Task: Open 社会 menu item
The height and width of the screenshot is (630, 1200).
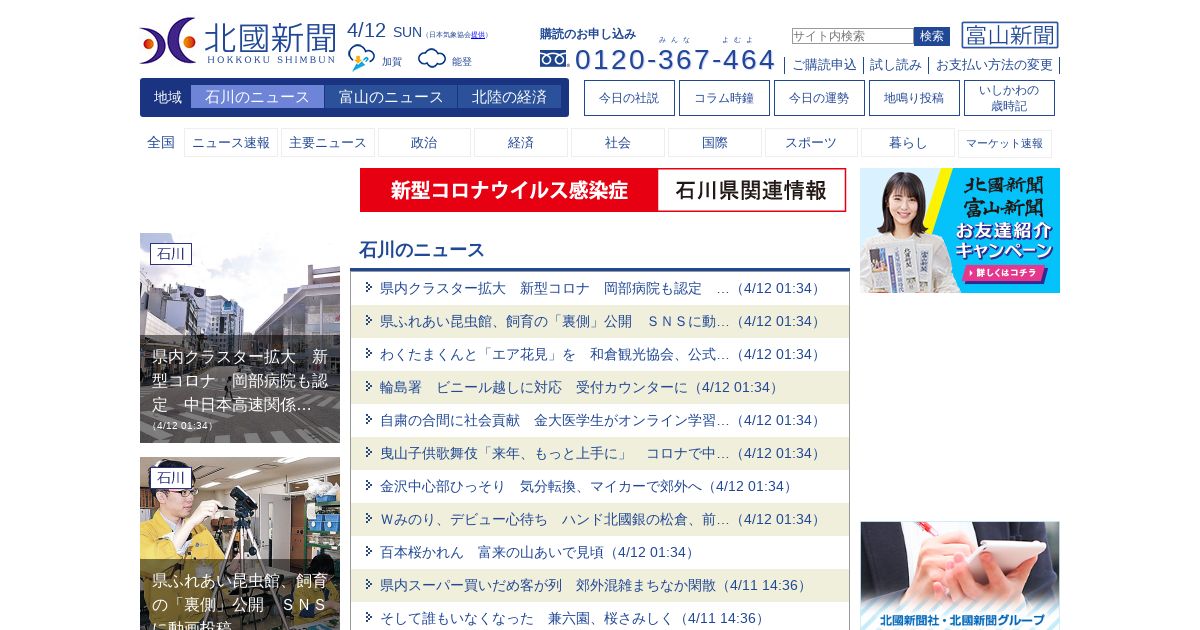Action: pos(618,143)
